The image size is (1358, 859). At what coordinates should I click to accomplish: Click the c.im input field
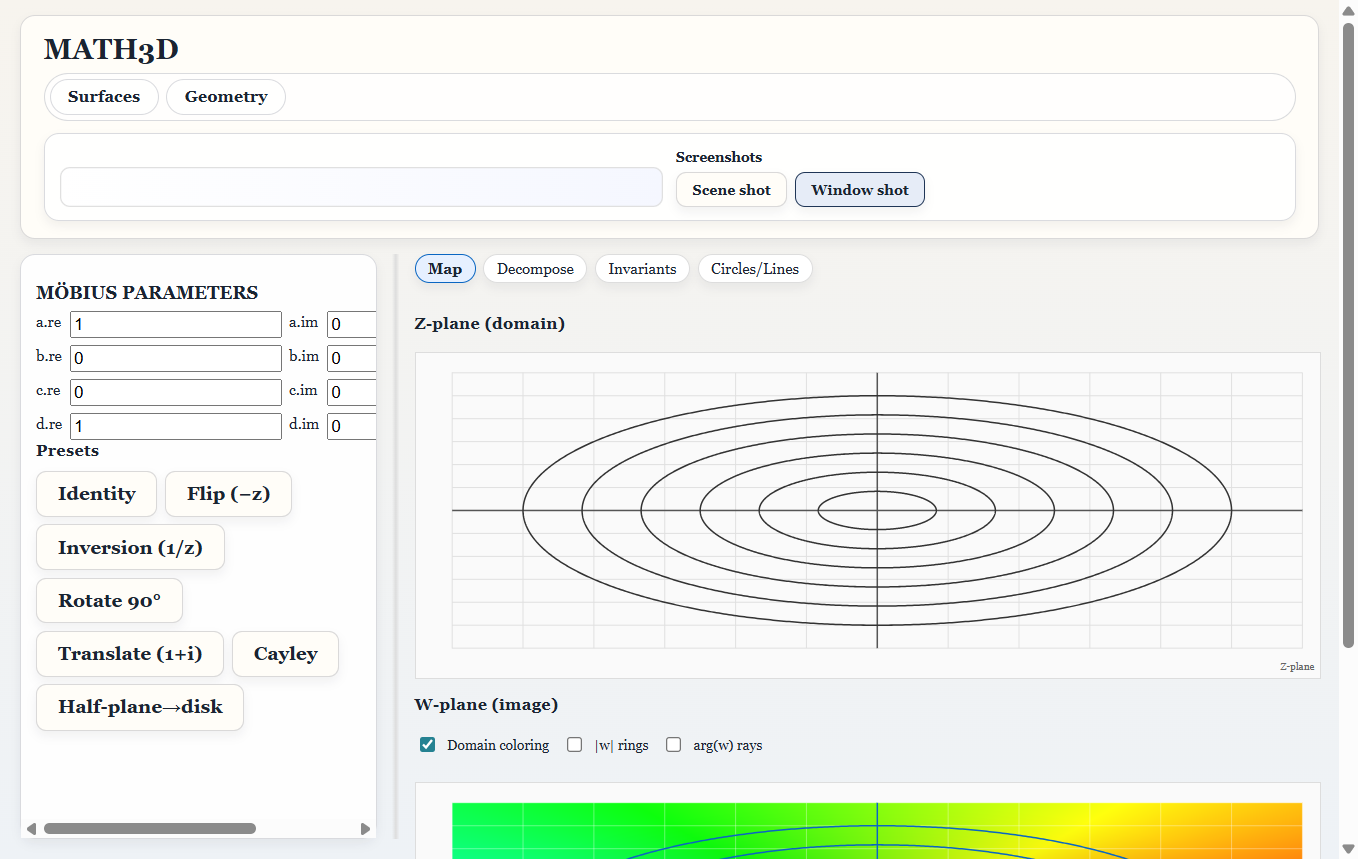(352, 392)
